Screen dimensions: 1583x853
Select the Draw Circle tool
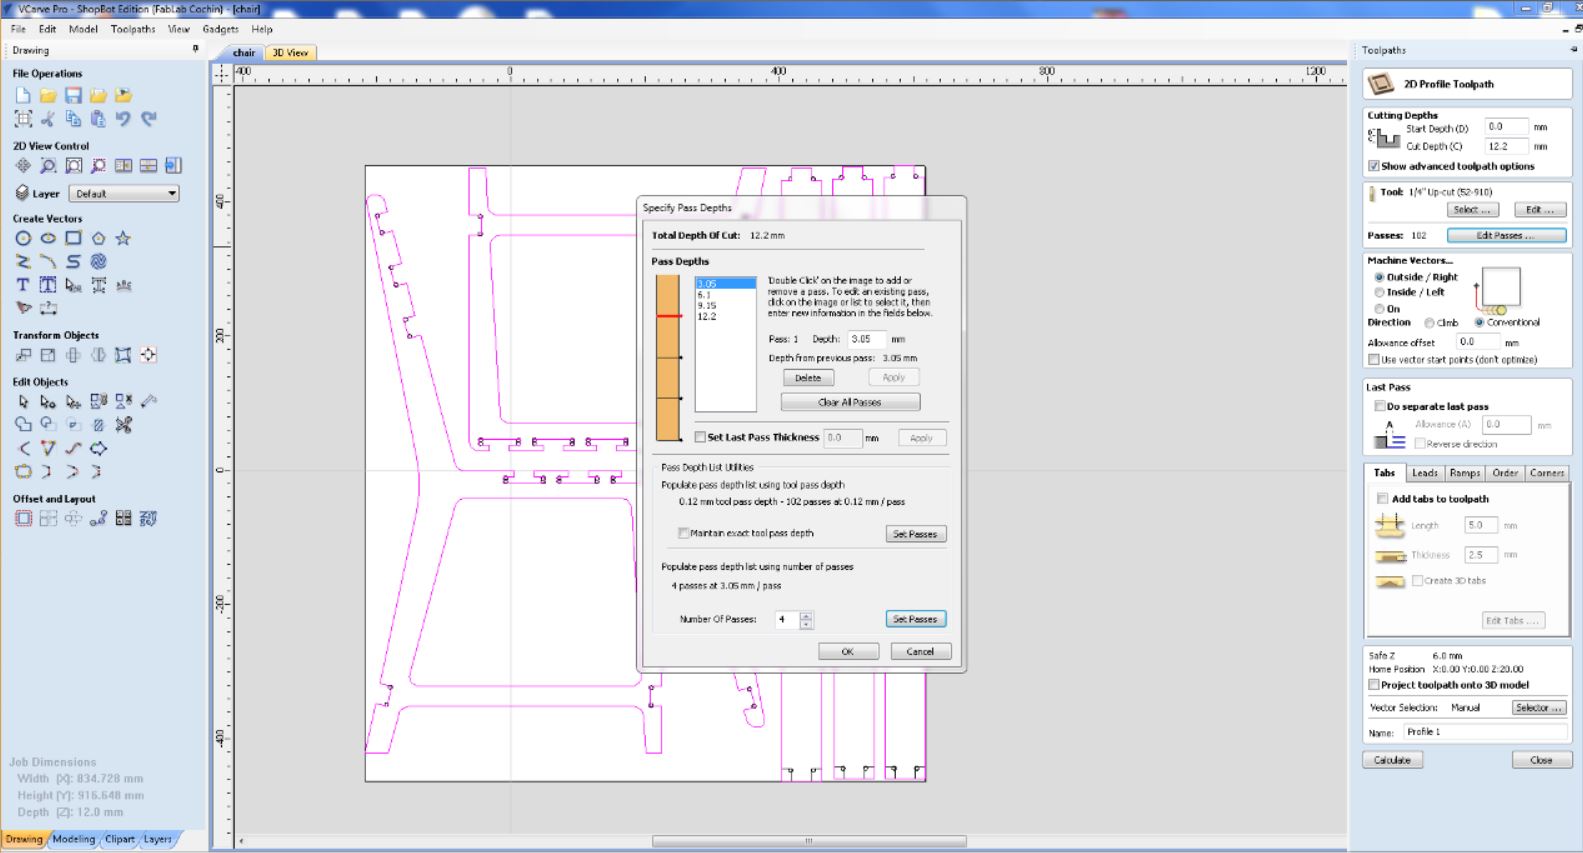(23, 238)
